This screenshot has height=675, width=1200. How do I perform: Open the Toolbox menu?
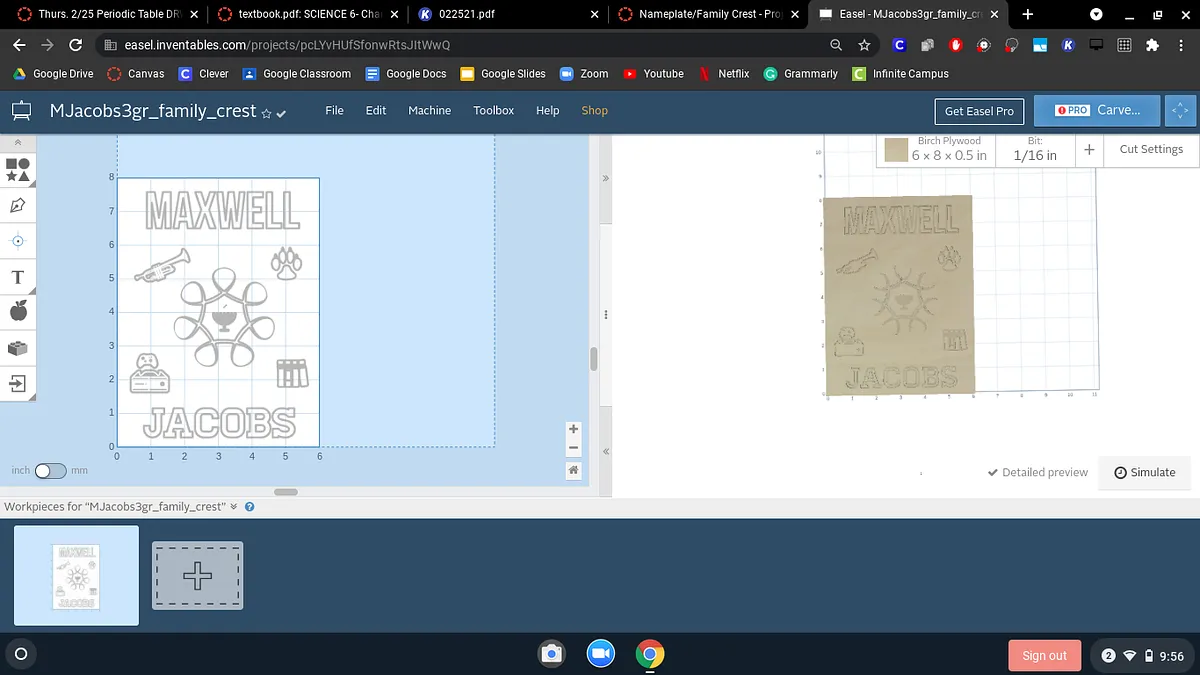(x=493, y=110)
